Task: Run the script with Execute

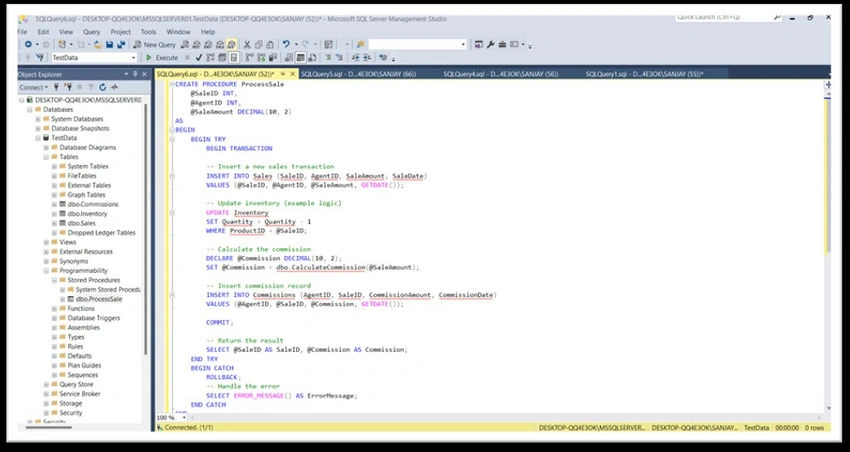Action: pos(162,57)
